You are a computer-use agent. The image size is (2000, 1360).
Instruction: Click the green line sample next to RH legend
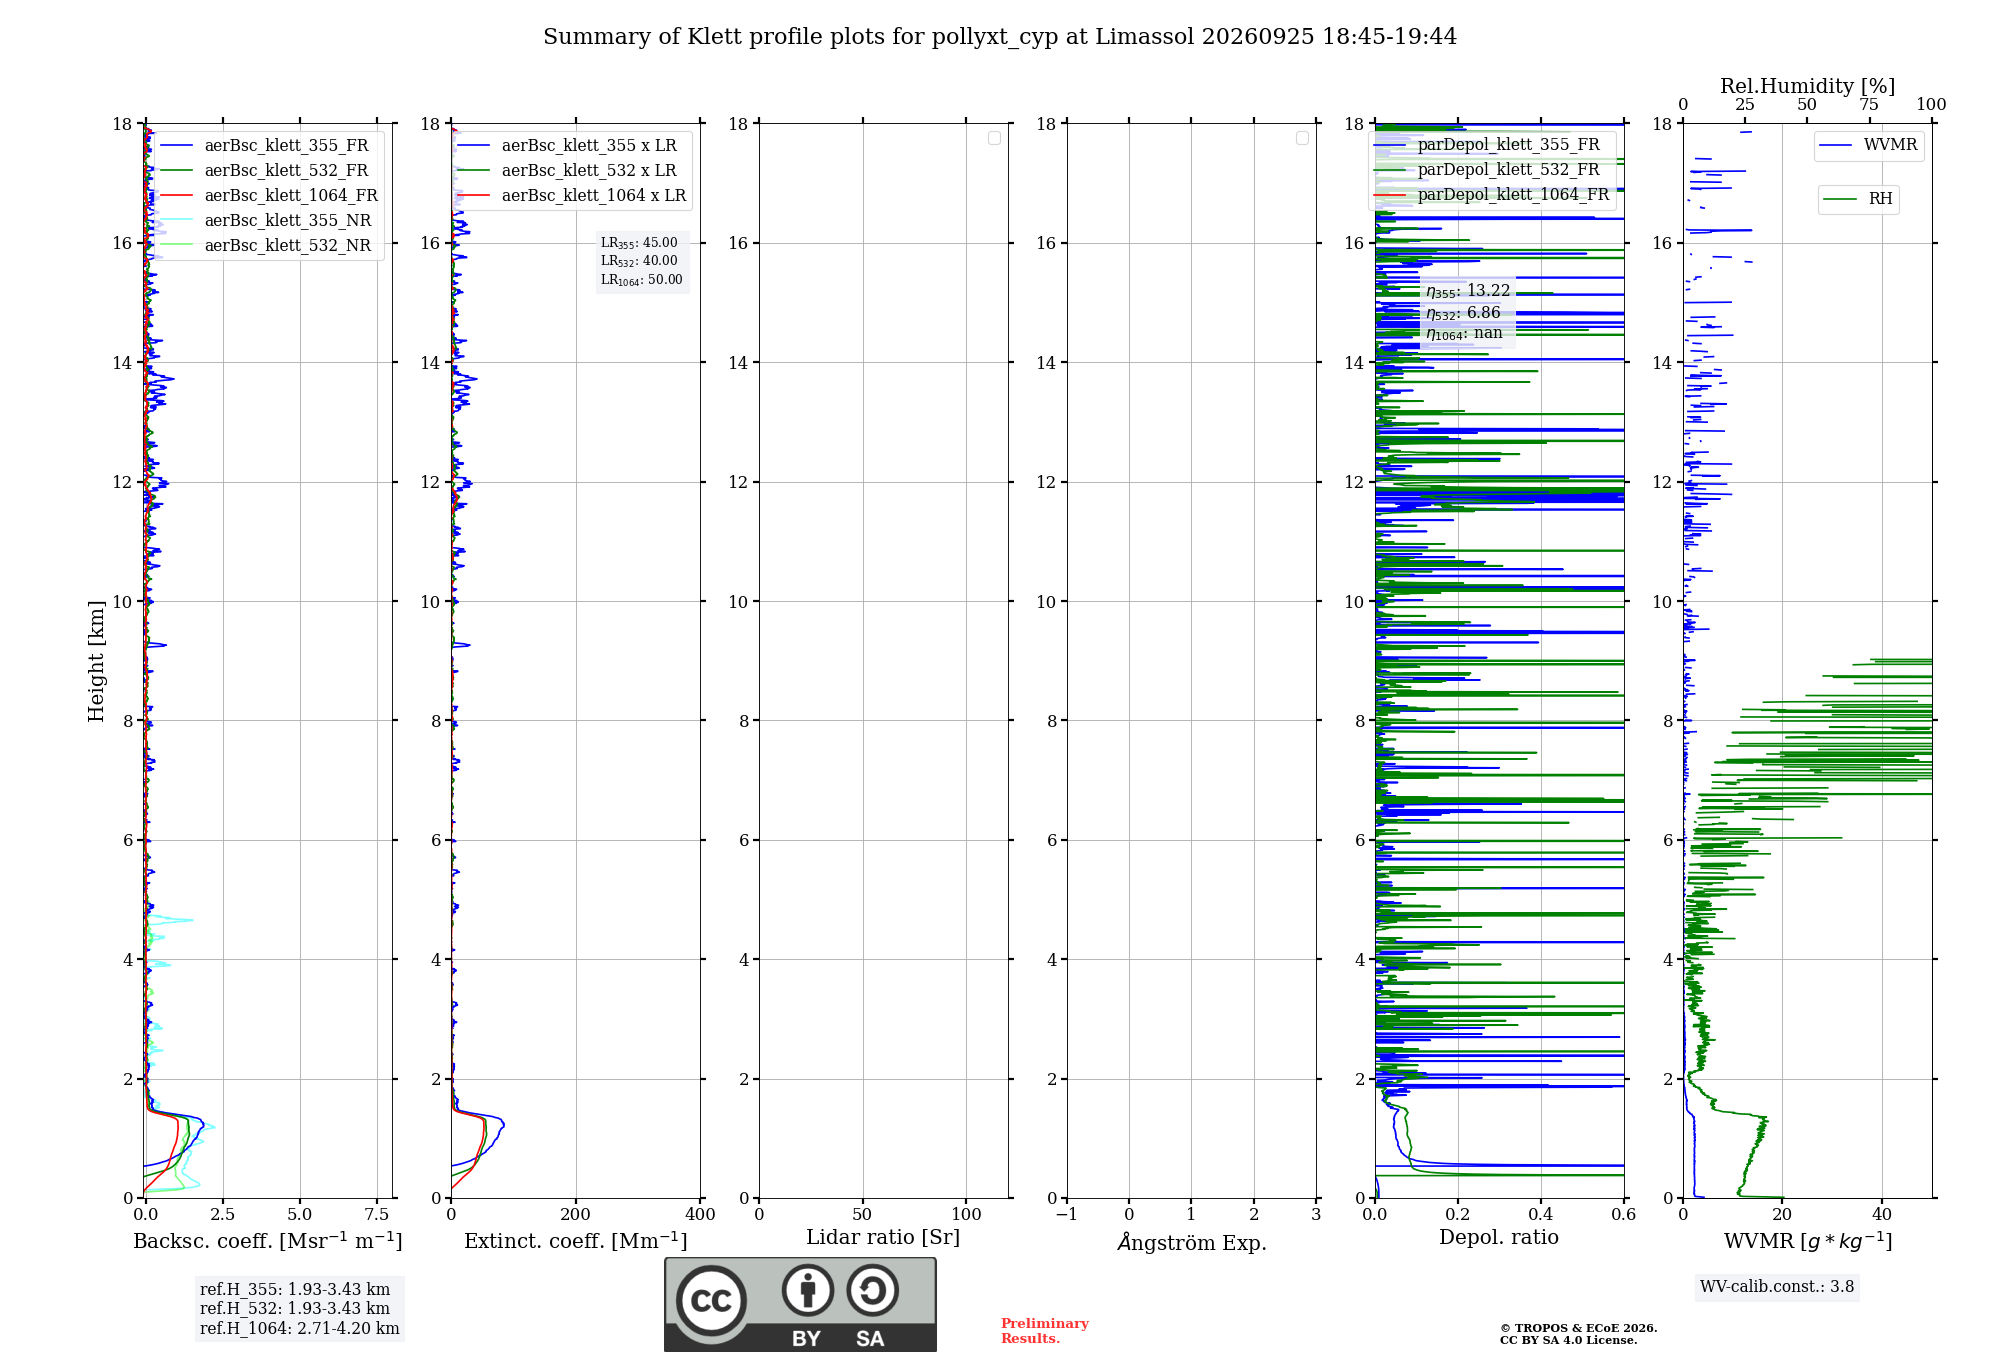pos(1840,199)
